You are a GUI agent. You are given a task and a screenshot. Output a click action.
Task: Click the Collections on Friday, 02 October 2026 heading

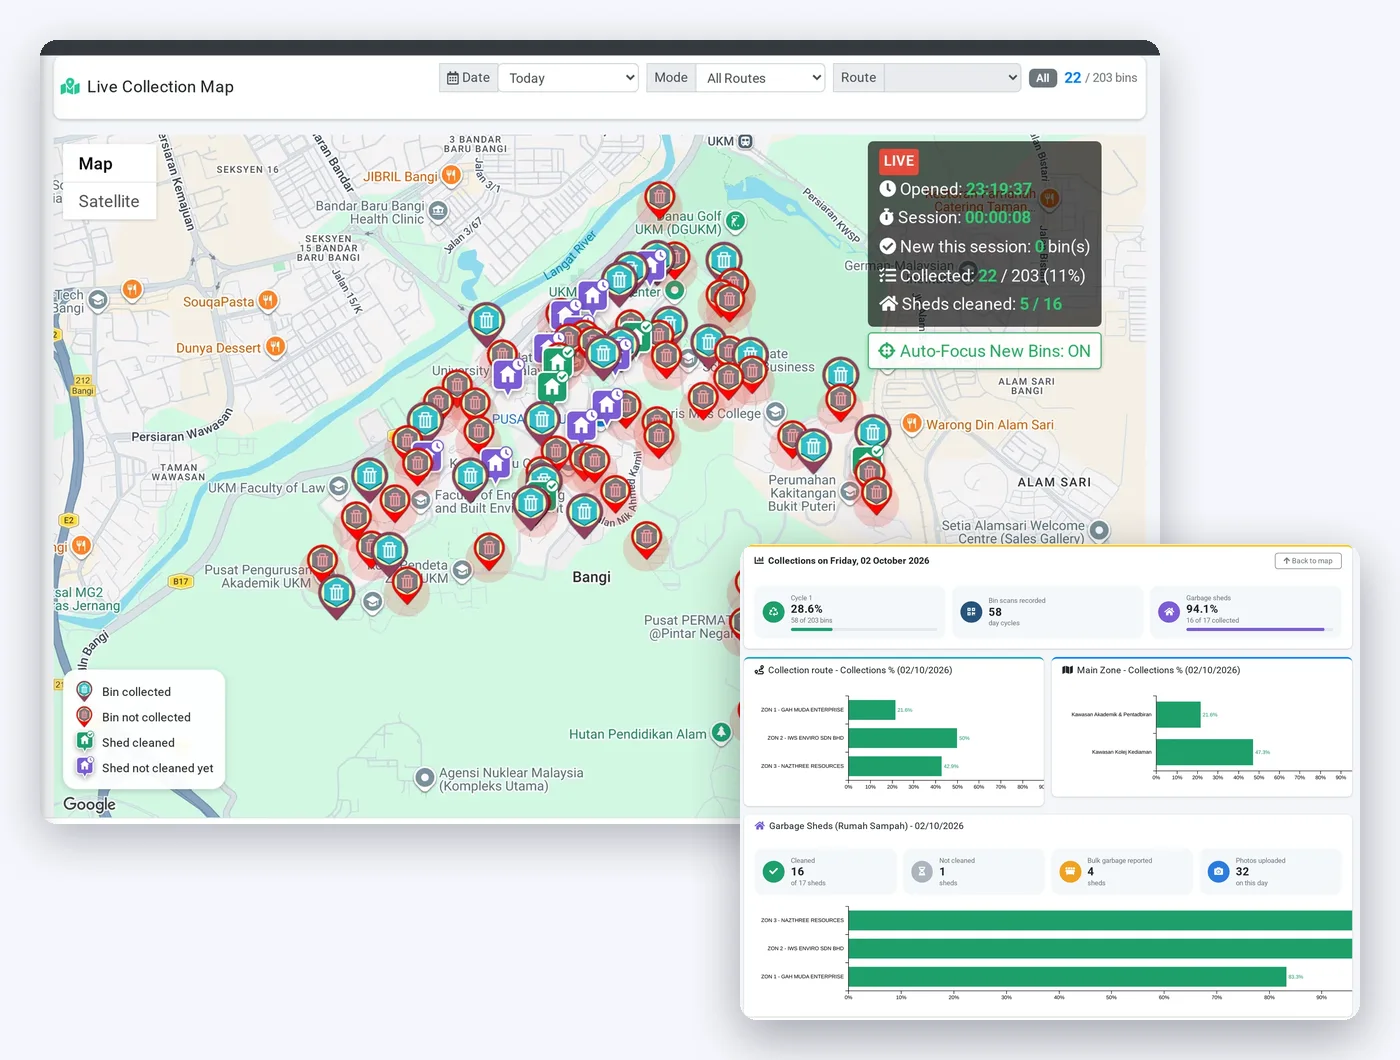[x=848, y=561]
